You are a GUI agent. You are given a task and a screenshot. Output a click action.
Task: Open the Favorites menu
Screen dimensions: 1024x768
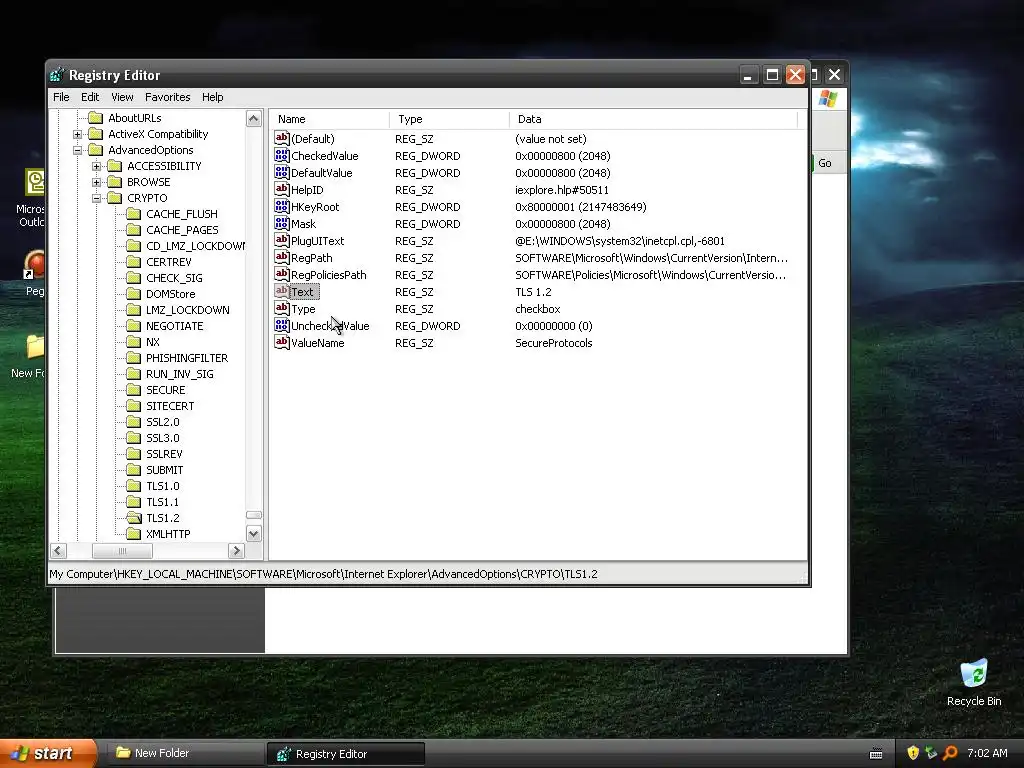168,97
